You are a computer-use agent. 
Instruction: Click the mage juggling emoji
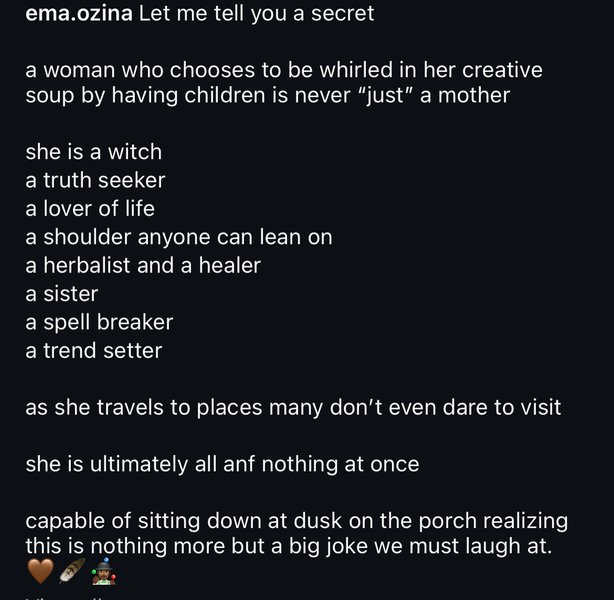103,571
